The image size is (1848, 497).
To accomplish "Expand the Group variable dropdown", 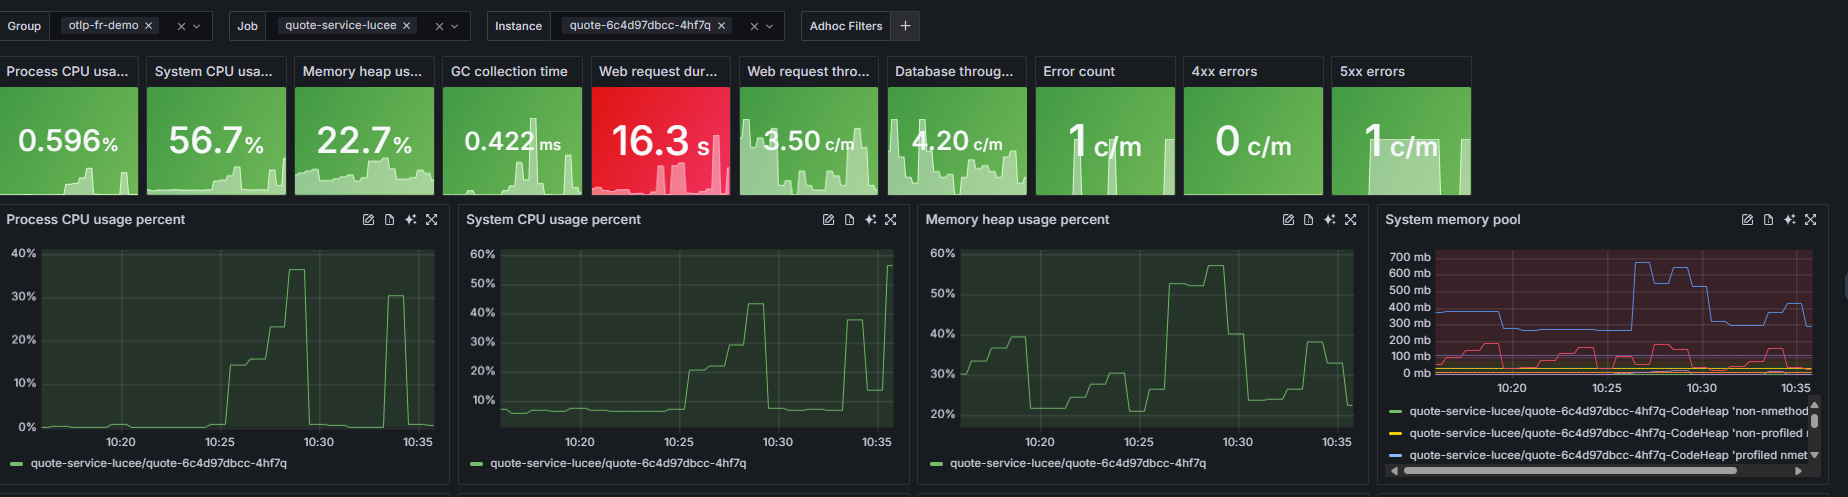I will pyautogui.click(x=197, y=26).
